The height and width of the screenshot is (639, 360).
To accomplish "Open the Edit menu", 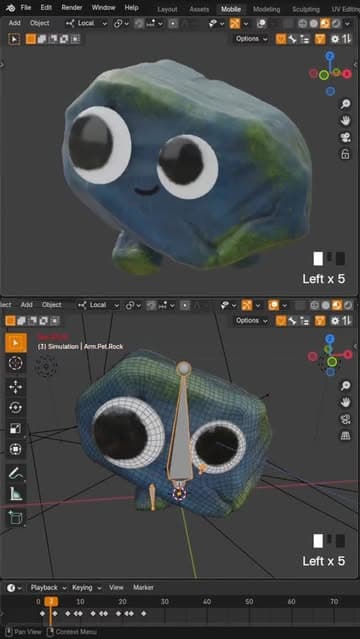I will point(46,7).
